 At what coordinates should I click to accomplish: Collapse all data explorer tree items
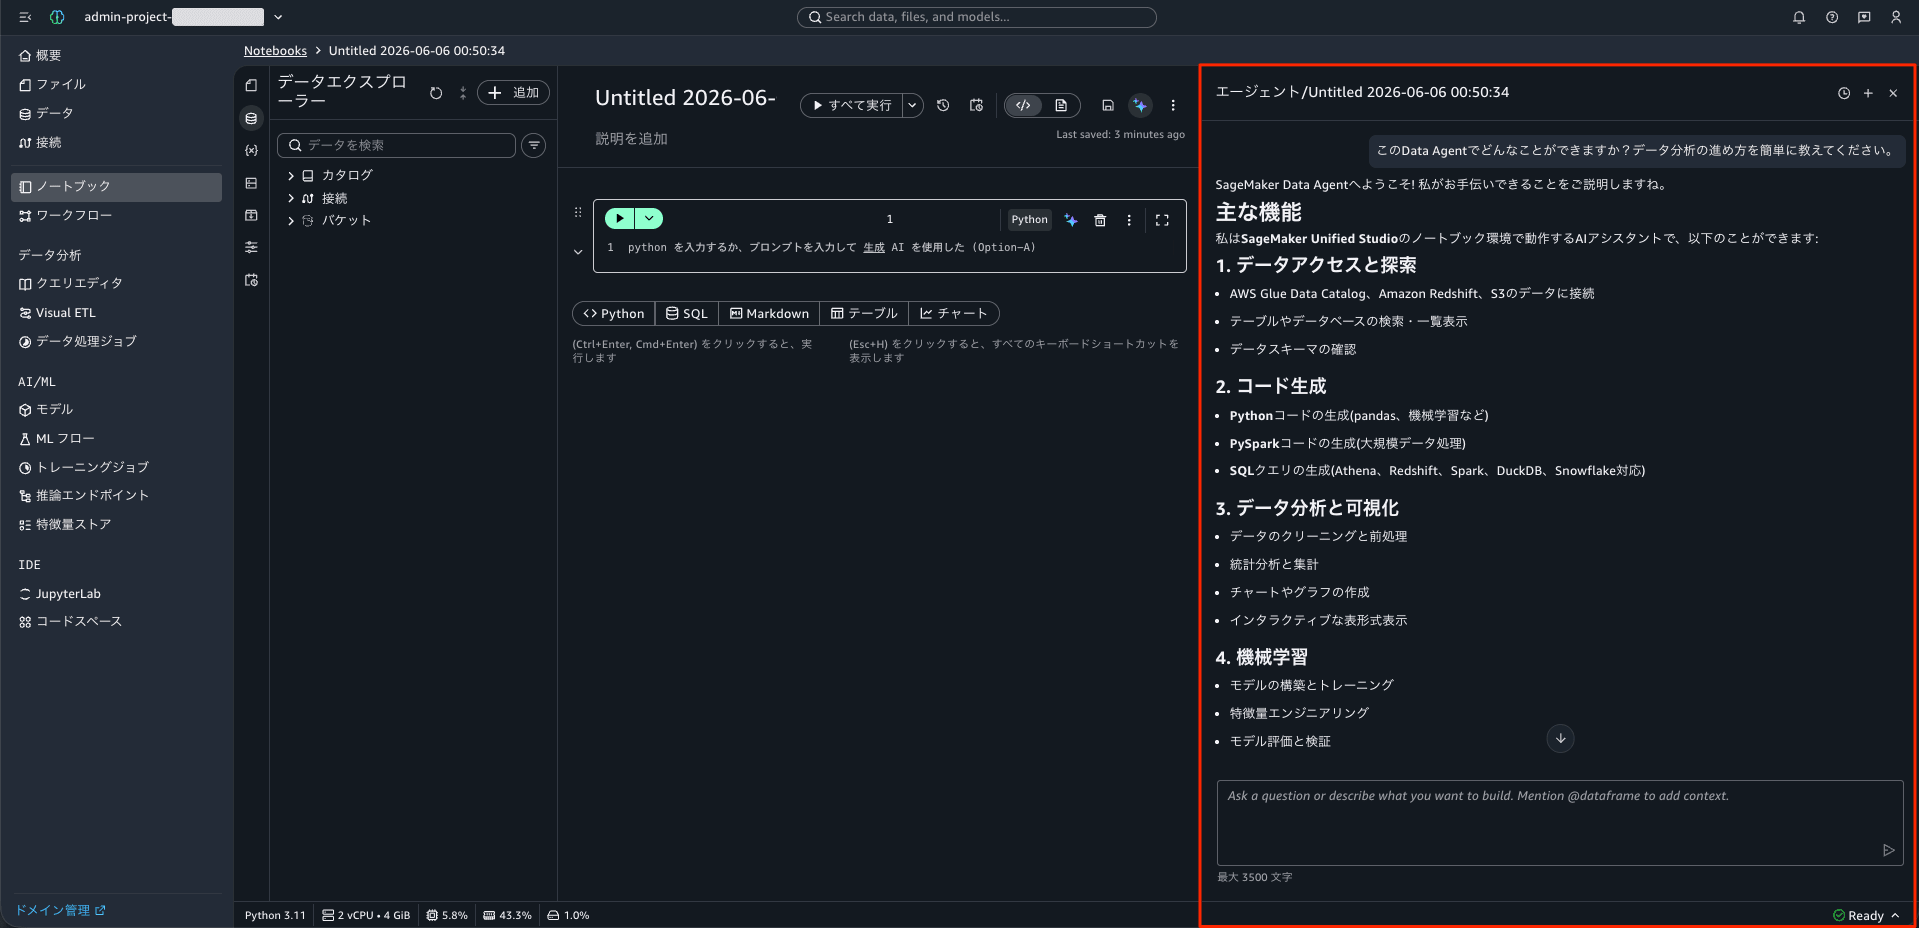click(x=463, y=93)
